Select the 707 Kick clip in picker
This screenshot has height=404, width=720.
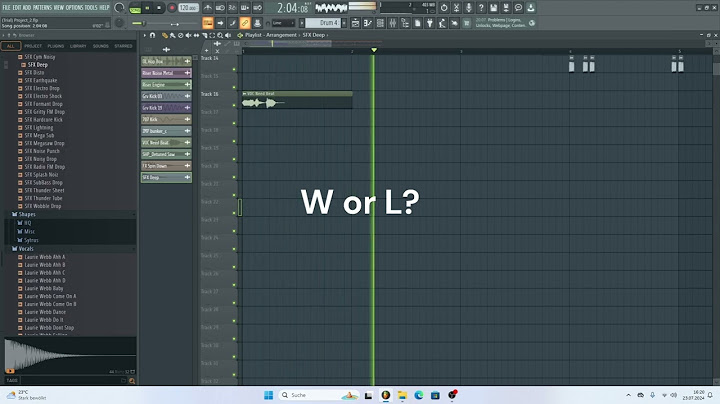166,119
